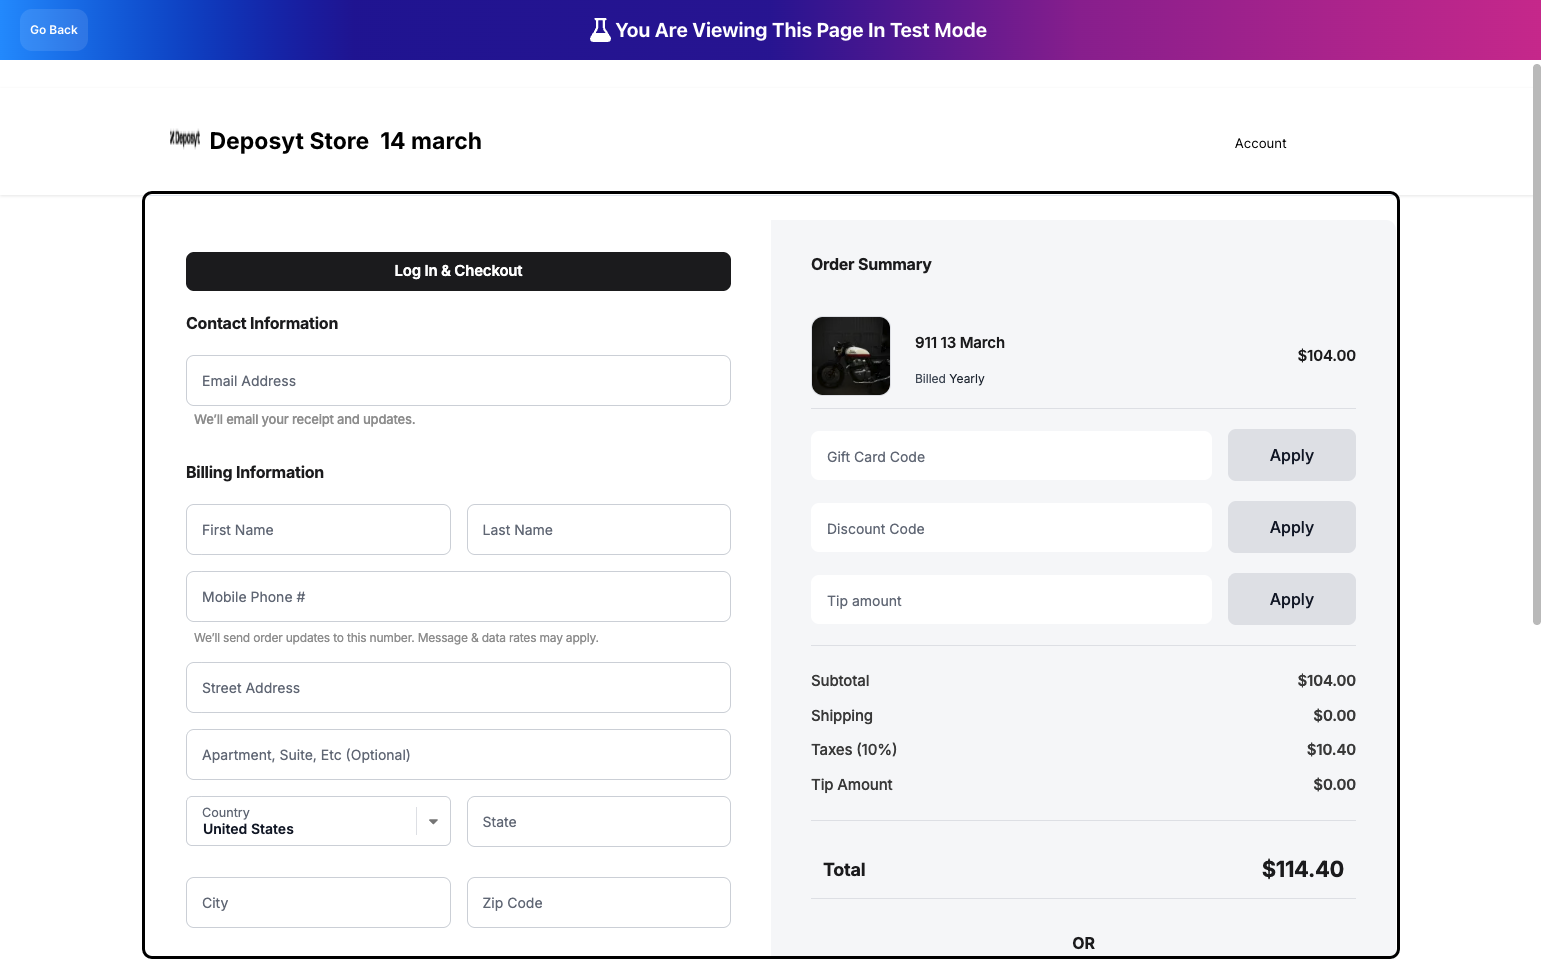Screen dimensions: 1541x963
Task: Click the Subtotal label
Action: coord(840,681)
